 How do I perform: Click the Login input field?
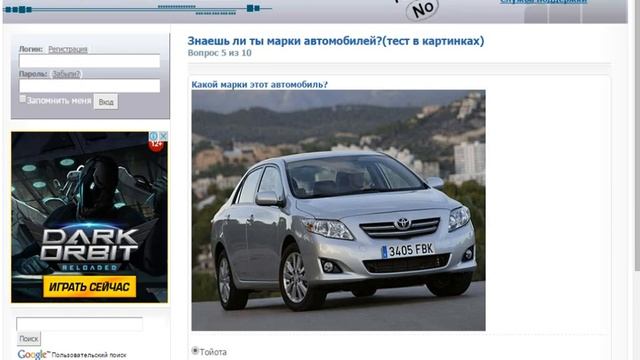tap(89, 61)
